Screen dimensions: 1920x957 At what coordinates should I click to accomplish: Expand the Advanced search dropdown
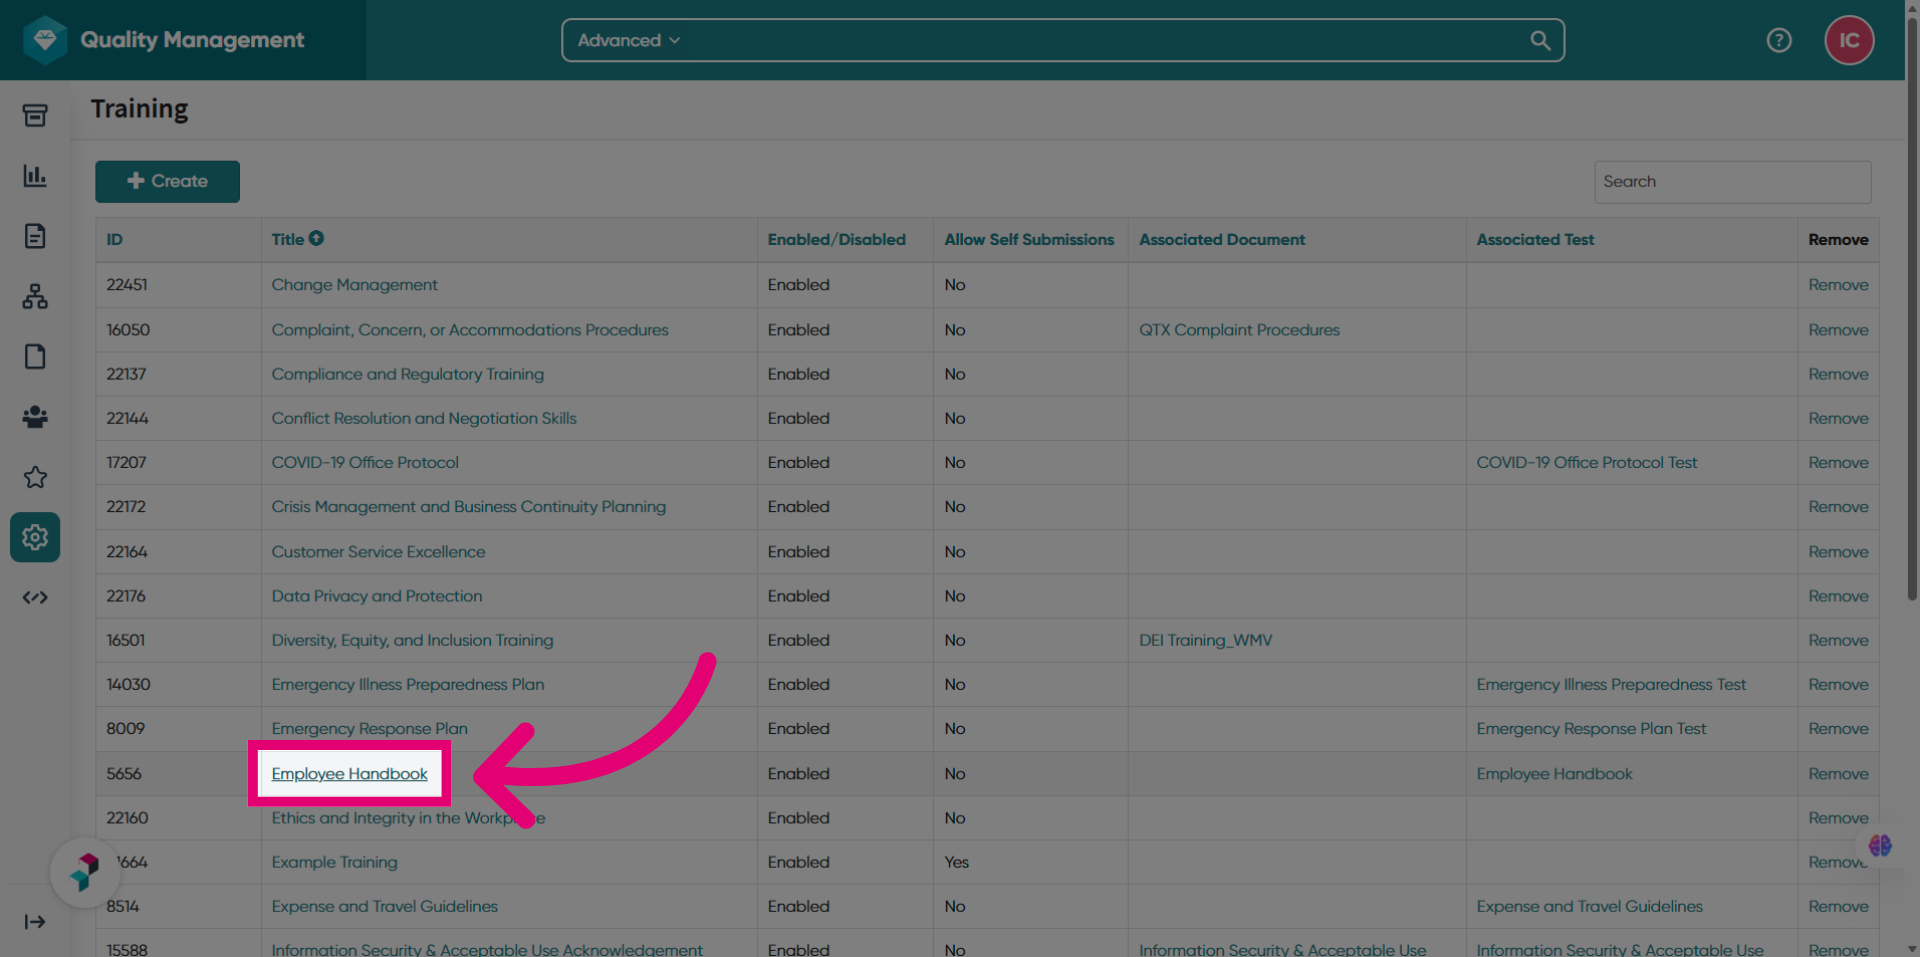tap(628, 40)
